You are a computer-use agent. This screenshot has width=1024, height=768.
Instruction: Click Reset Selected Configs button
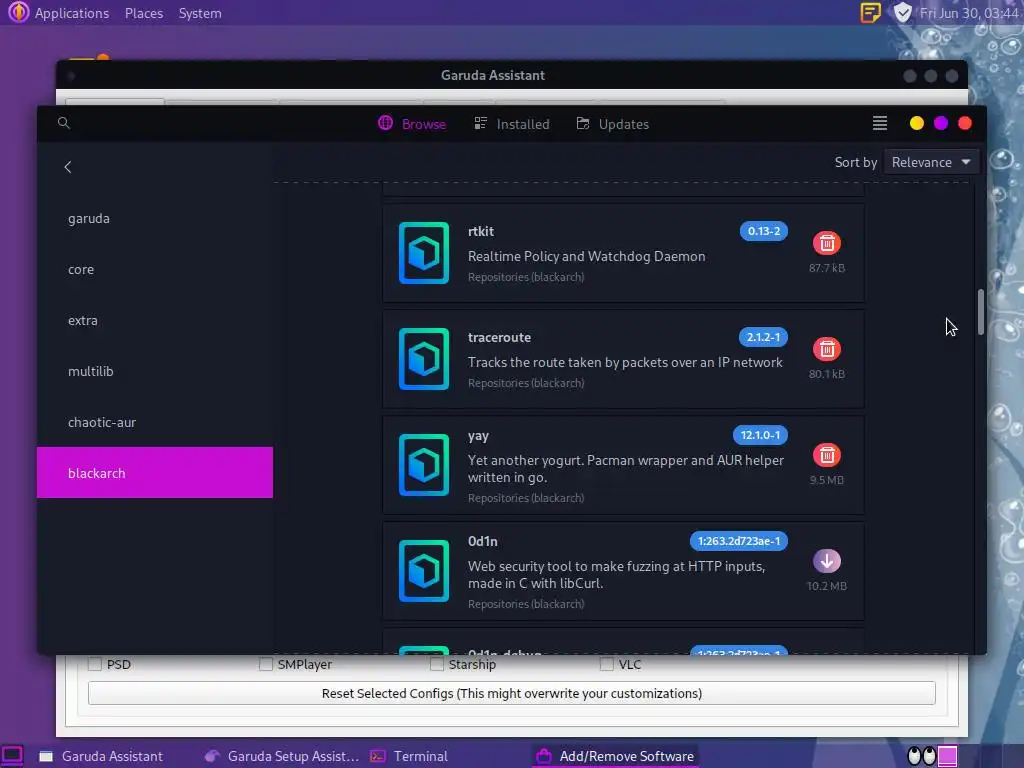511,693
